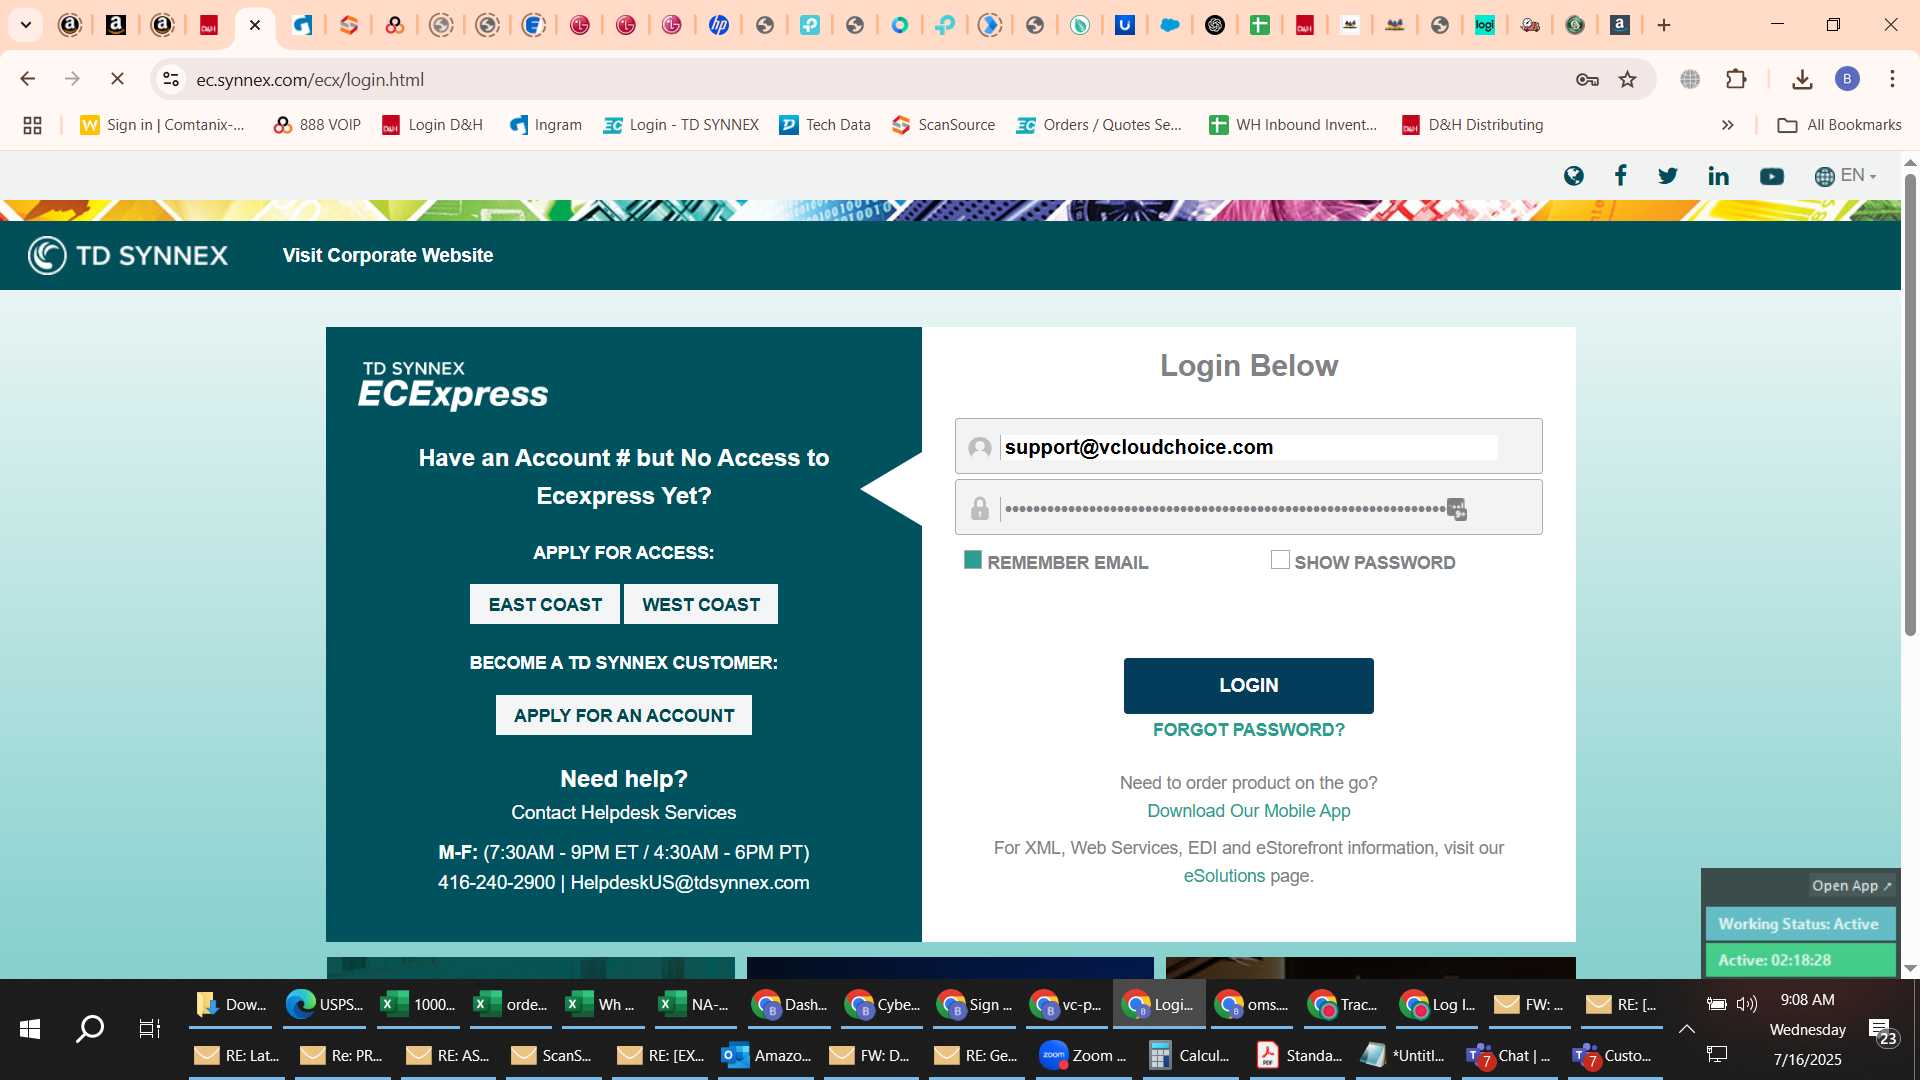This screenshot has height=1080, width=1920.
Task: Click the WEST COAST access button
Action: tap(701, 604)
